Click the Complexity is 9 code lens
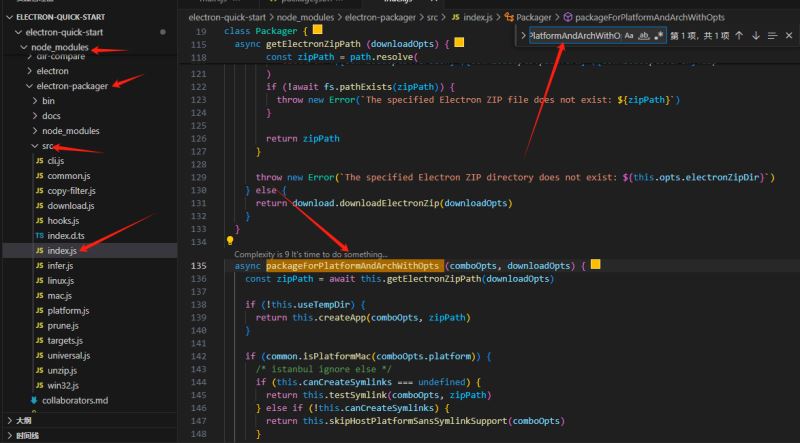Screen dimensions: 800x443 click(x=311, y=254)
